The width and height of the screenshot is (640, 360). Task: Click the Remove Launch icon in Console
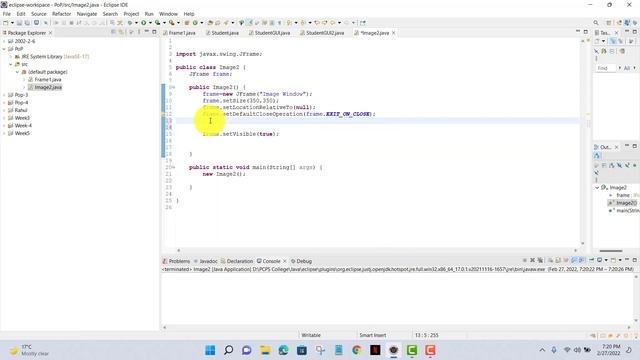532,260
